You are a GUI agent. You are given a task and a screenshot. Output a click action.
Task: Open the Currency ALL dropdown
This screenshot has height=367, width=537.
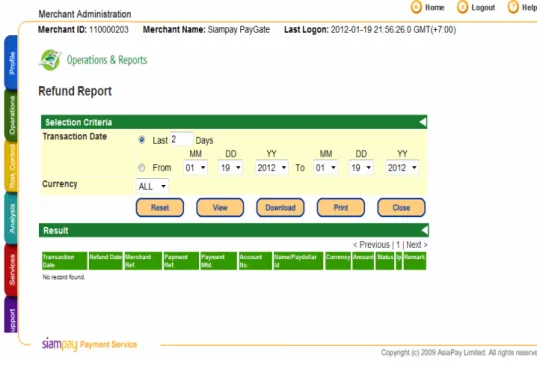pos(152,186)
